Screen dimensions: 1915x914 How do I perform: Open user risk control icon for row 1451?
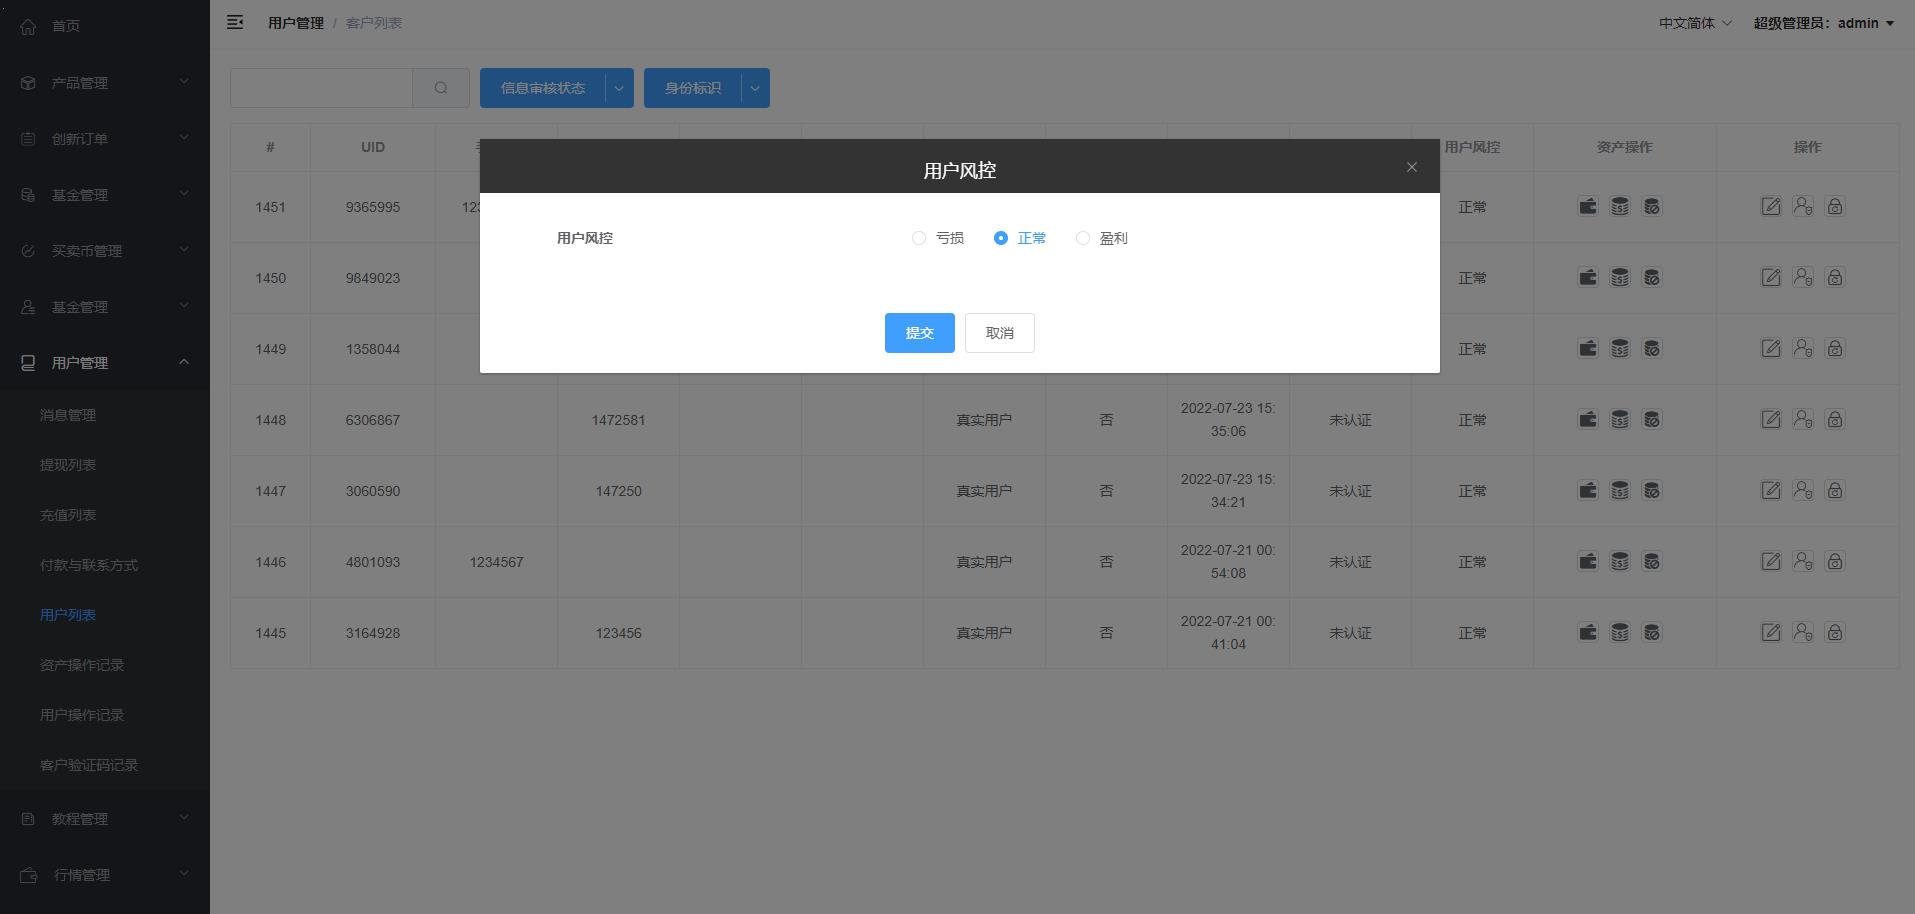[1802, 206]
